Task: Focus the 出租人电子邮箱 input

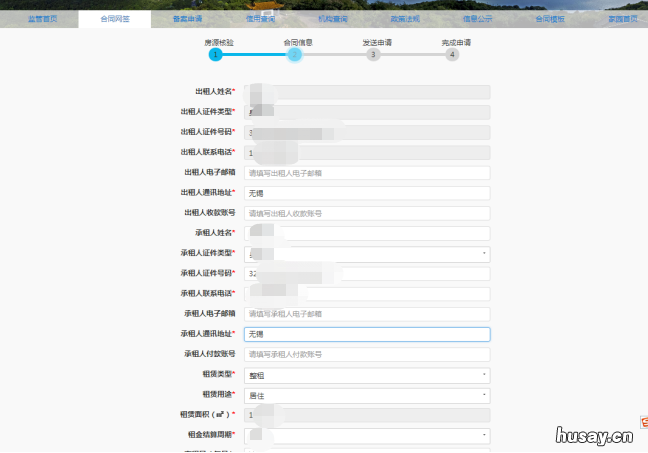Action: [x=367, y=173]
